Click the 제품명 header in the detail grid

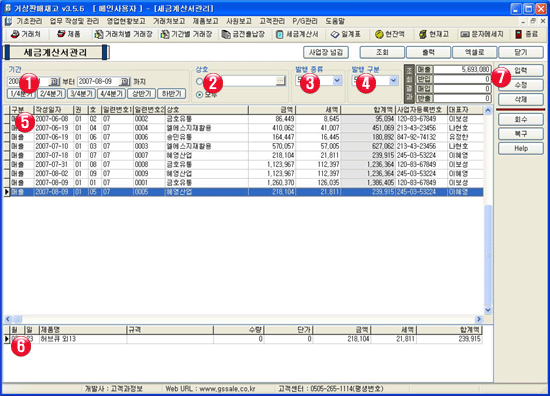[x=82, y=330]
